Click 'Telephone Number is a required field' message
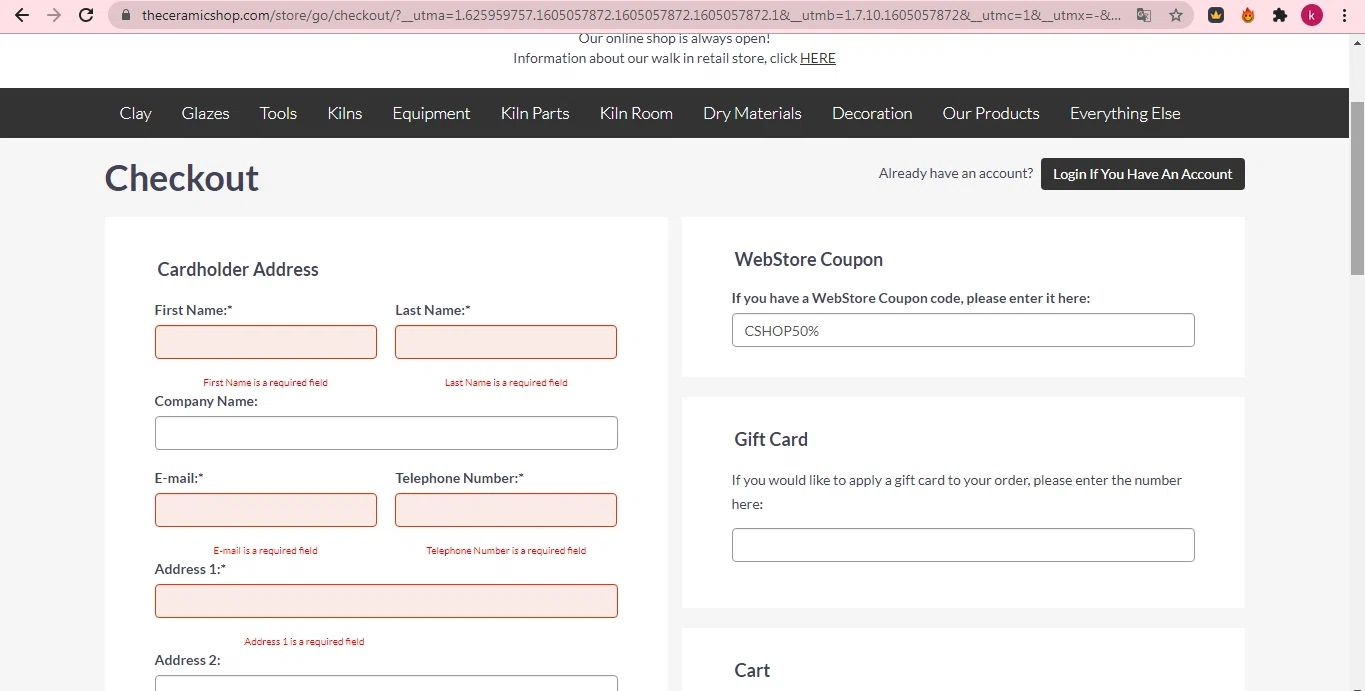The image size is (1365, 691). (x=506, y=551)
